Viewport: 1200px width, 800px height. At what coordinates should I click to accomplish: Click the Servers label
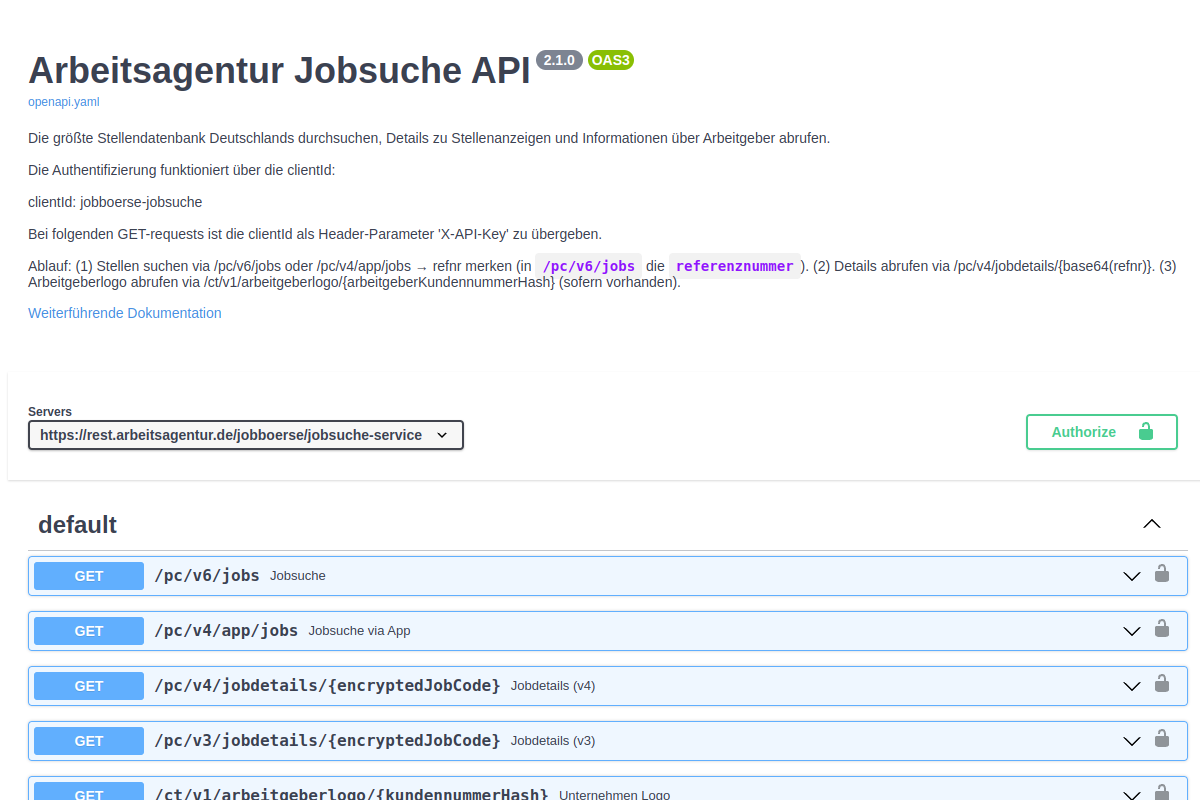point(50,412)
